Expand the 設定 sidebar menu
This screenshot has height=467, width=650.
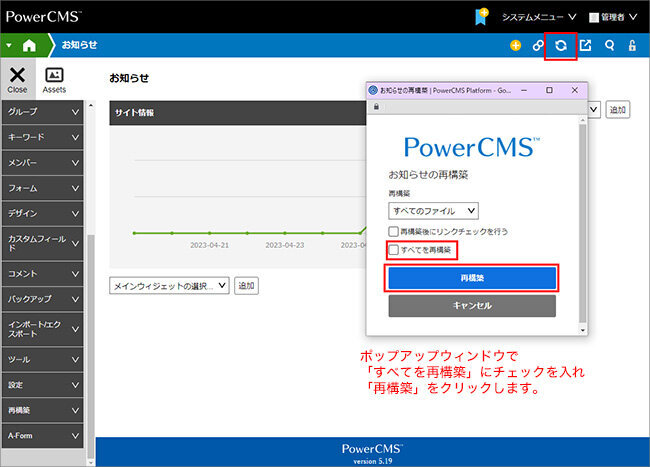click(x=42, y=385)
